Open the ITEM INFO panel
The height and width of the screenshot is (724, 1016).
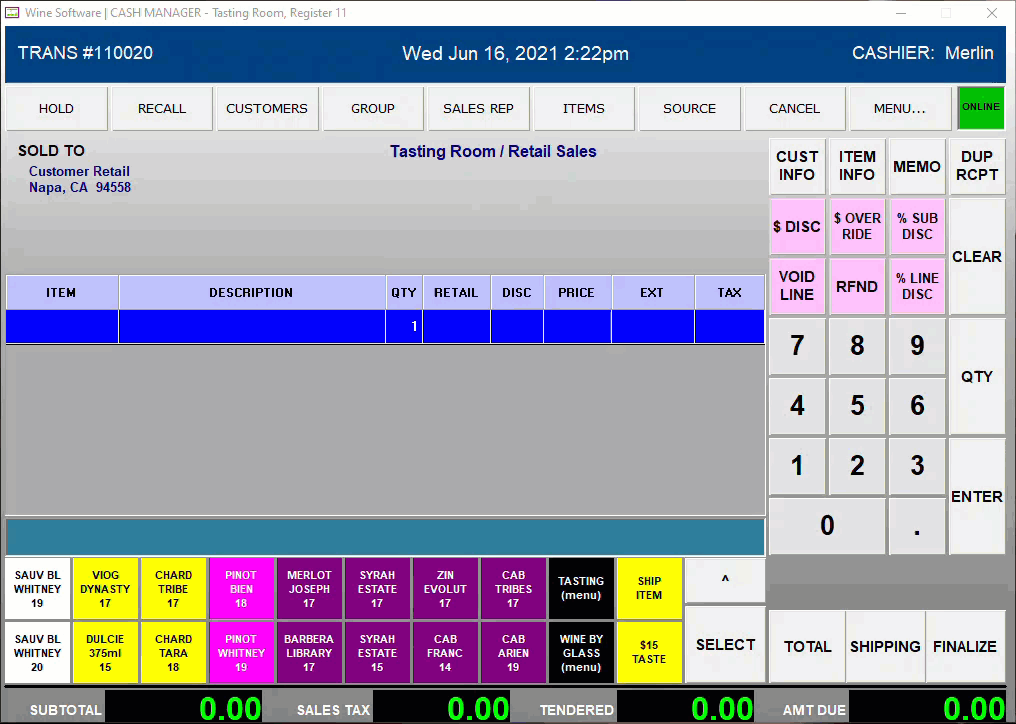tap(857, 166)
